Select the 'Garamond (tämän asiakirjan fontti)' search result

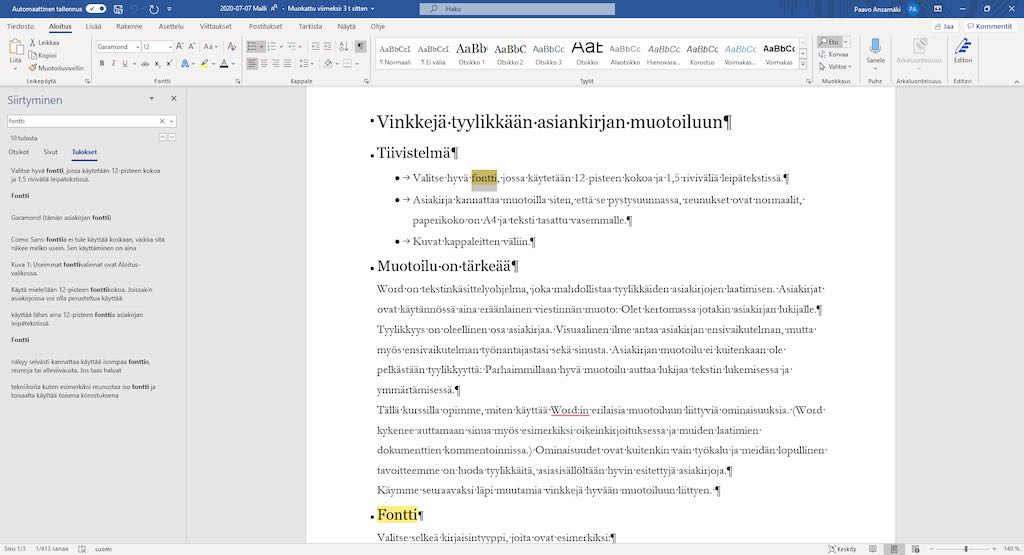click(61, 217)
